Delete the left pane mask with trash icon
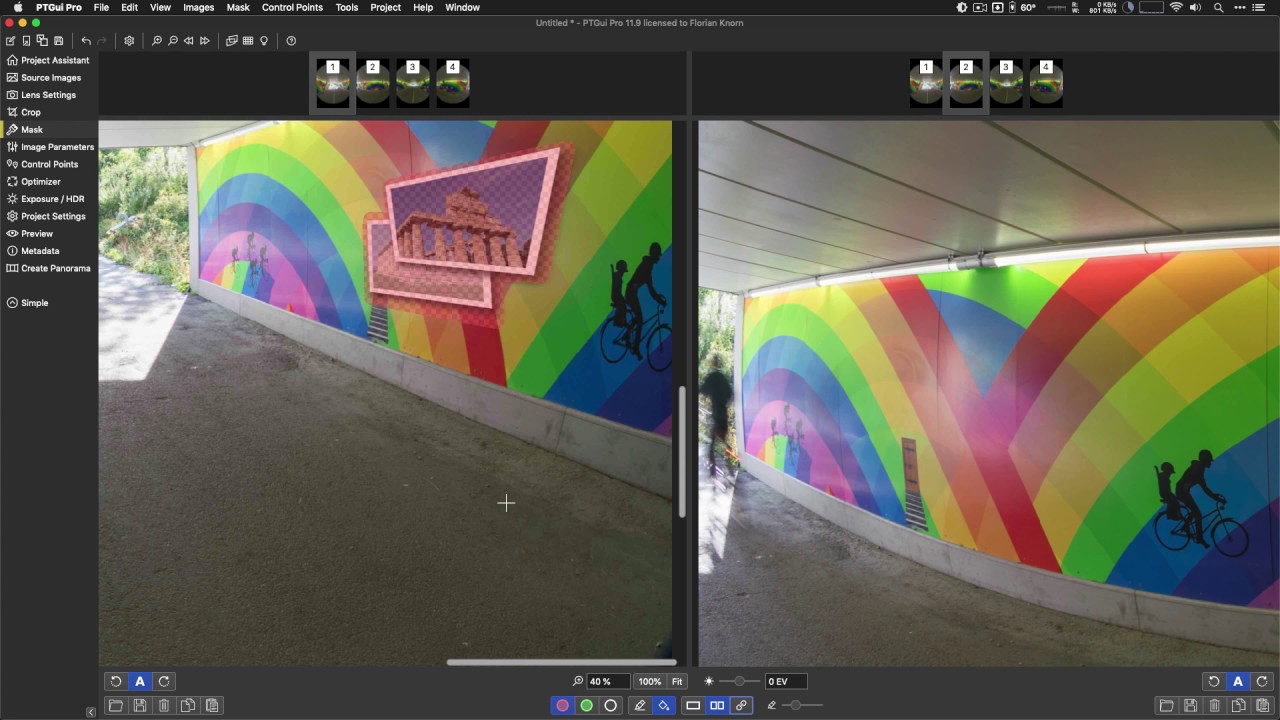 point(164,705)
